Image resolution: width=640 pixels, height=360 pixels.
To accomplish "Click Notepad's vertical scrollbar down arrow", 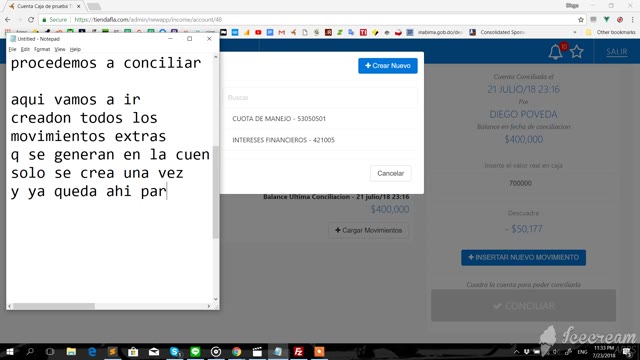I will tap(216, 299).
